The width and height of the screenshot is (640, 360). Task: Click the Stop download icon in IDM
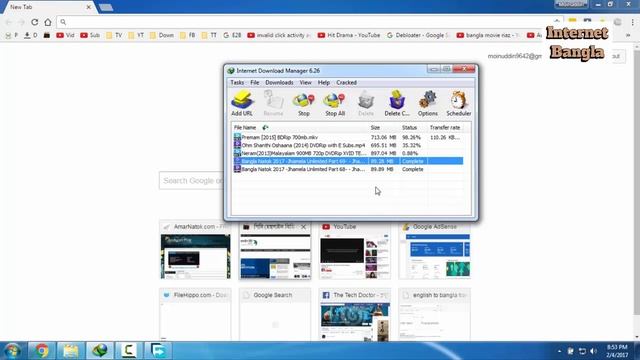304,103
